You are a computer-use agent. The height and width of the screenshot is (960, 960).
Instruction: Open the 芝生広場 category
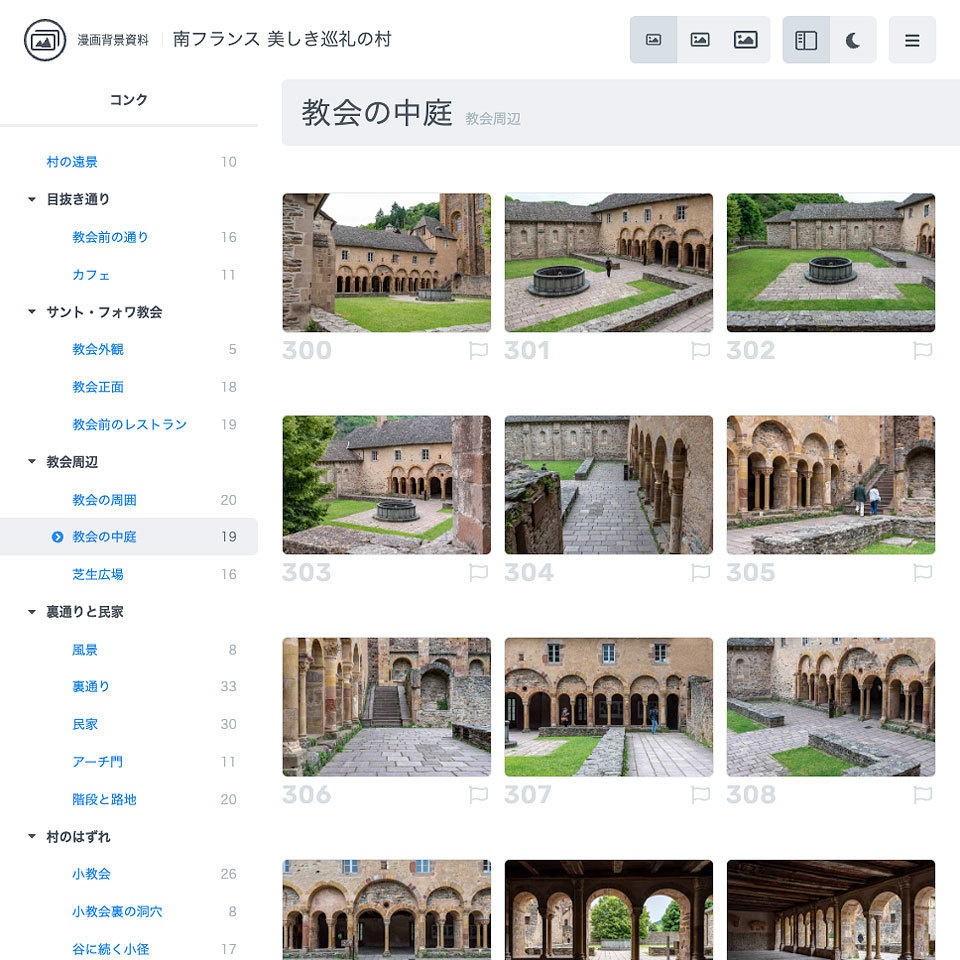(98, 574)
